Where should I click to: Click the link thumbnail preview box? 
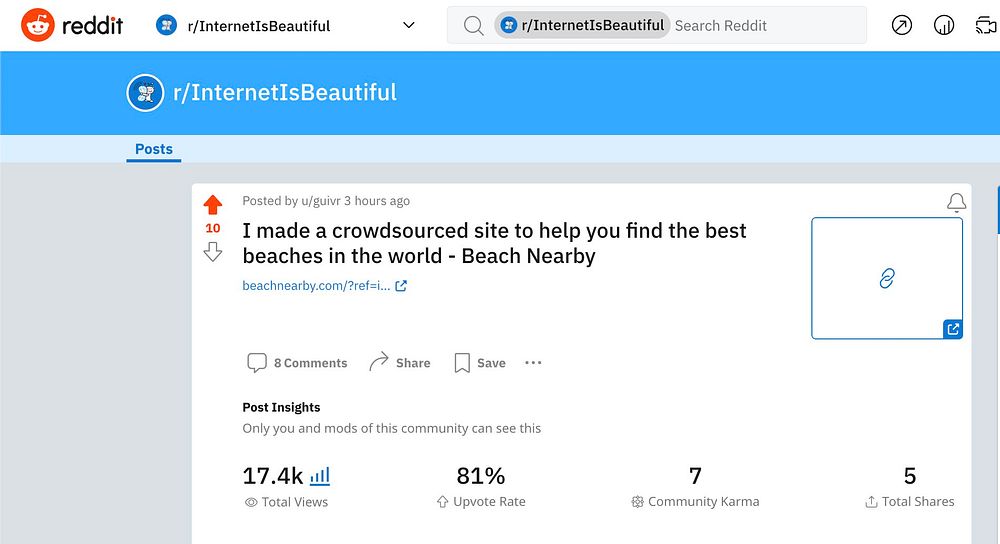tap(886, 278)
